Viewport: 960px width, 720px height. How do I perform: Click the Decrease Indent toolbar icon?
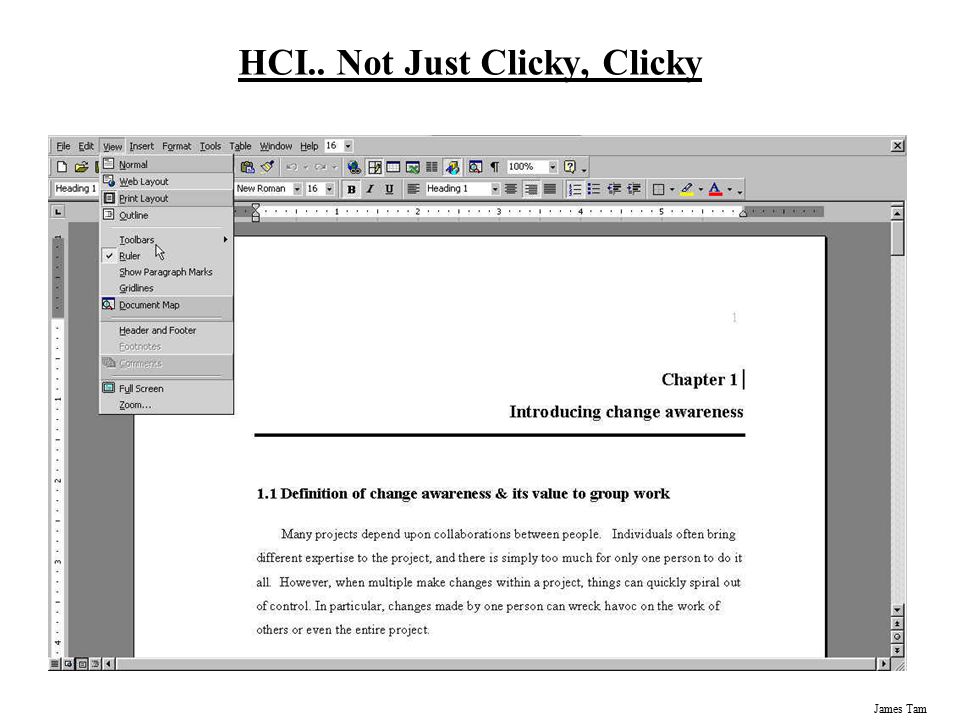coord(614,189)
